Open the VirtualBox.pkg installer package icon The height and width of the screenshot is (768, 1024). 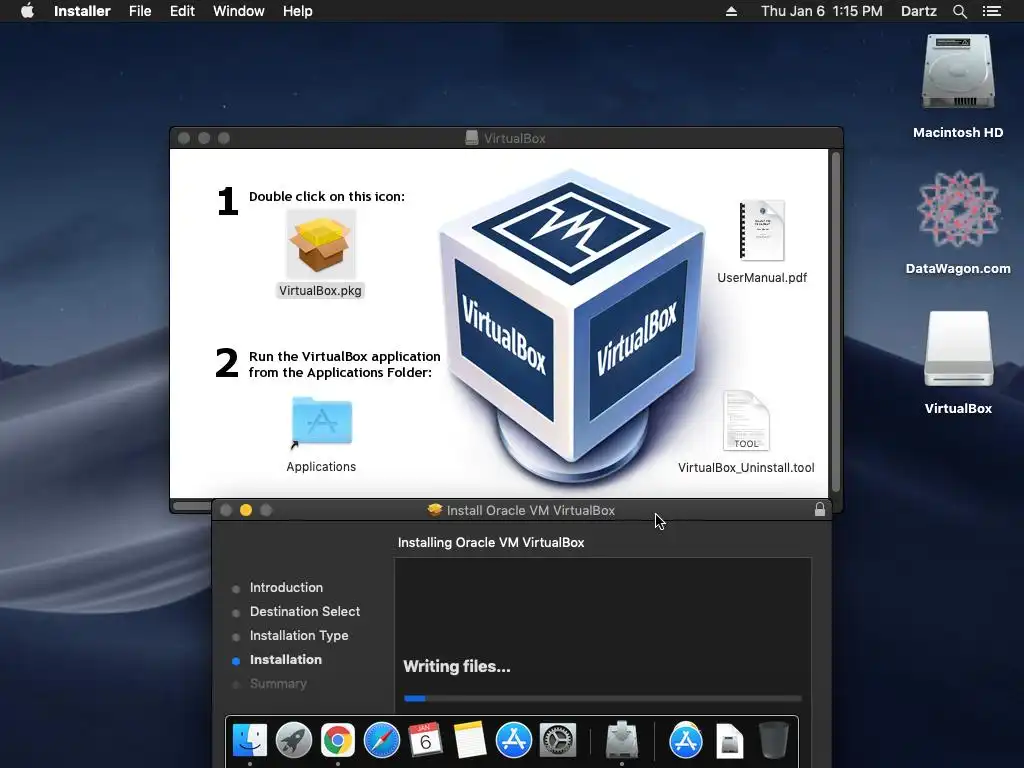[321, 244]
